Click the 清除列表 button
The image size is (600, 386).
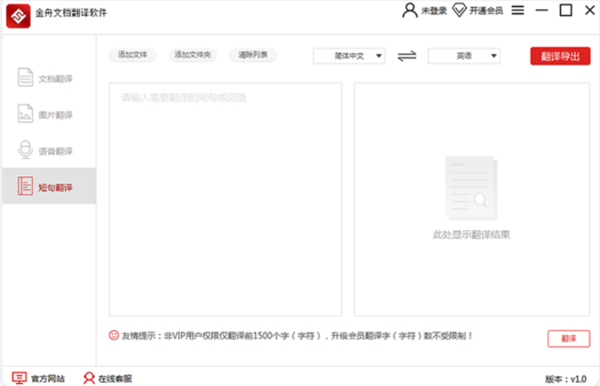pyautogui.click(x=253, y=55)
